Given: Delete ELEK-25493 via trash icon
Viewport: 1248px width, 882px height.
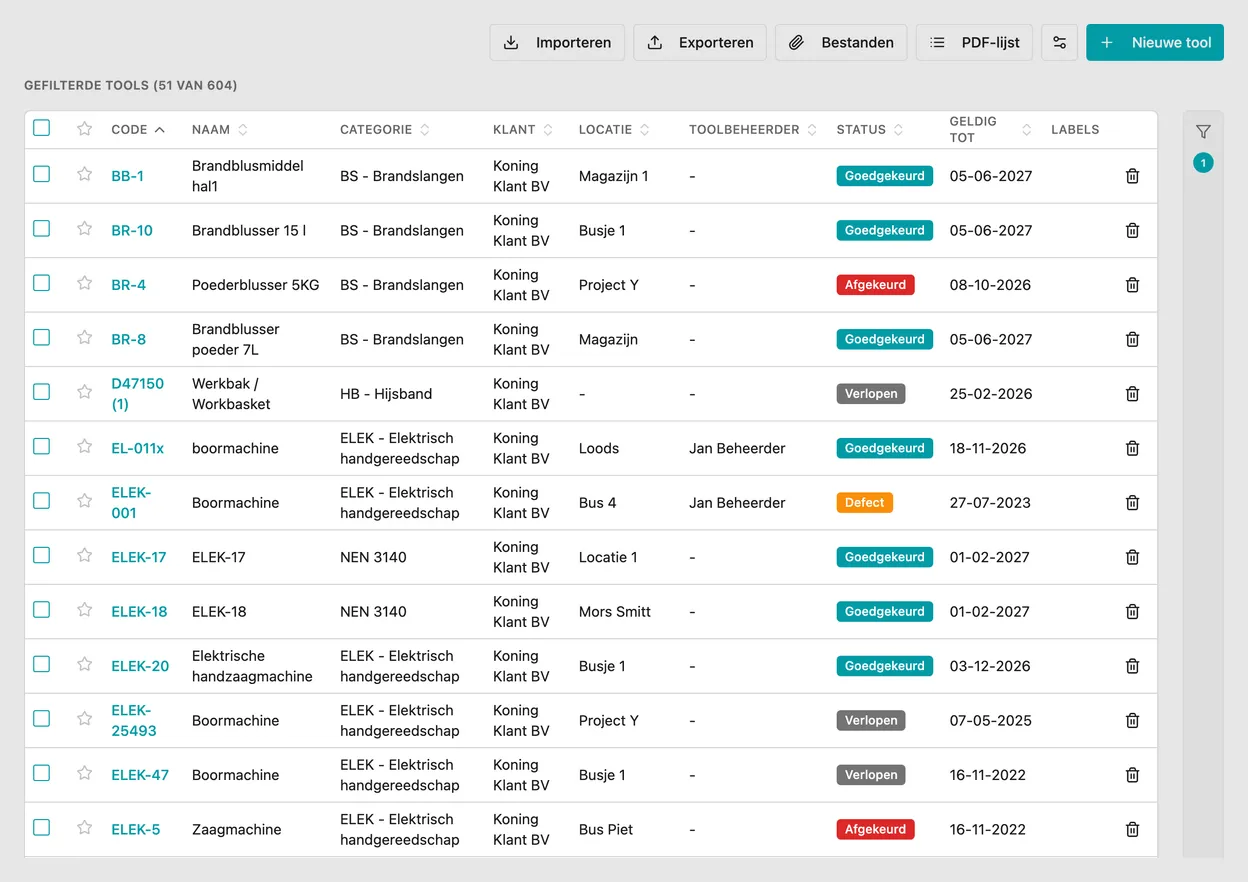Looking at the screenshot, I should coord(1132,721).
